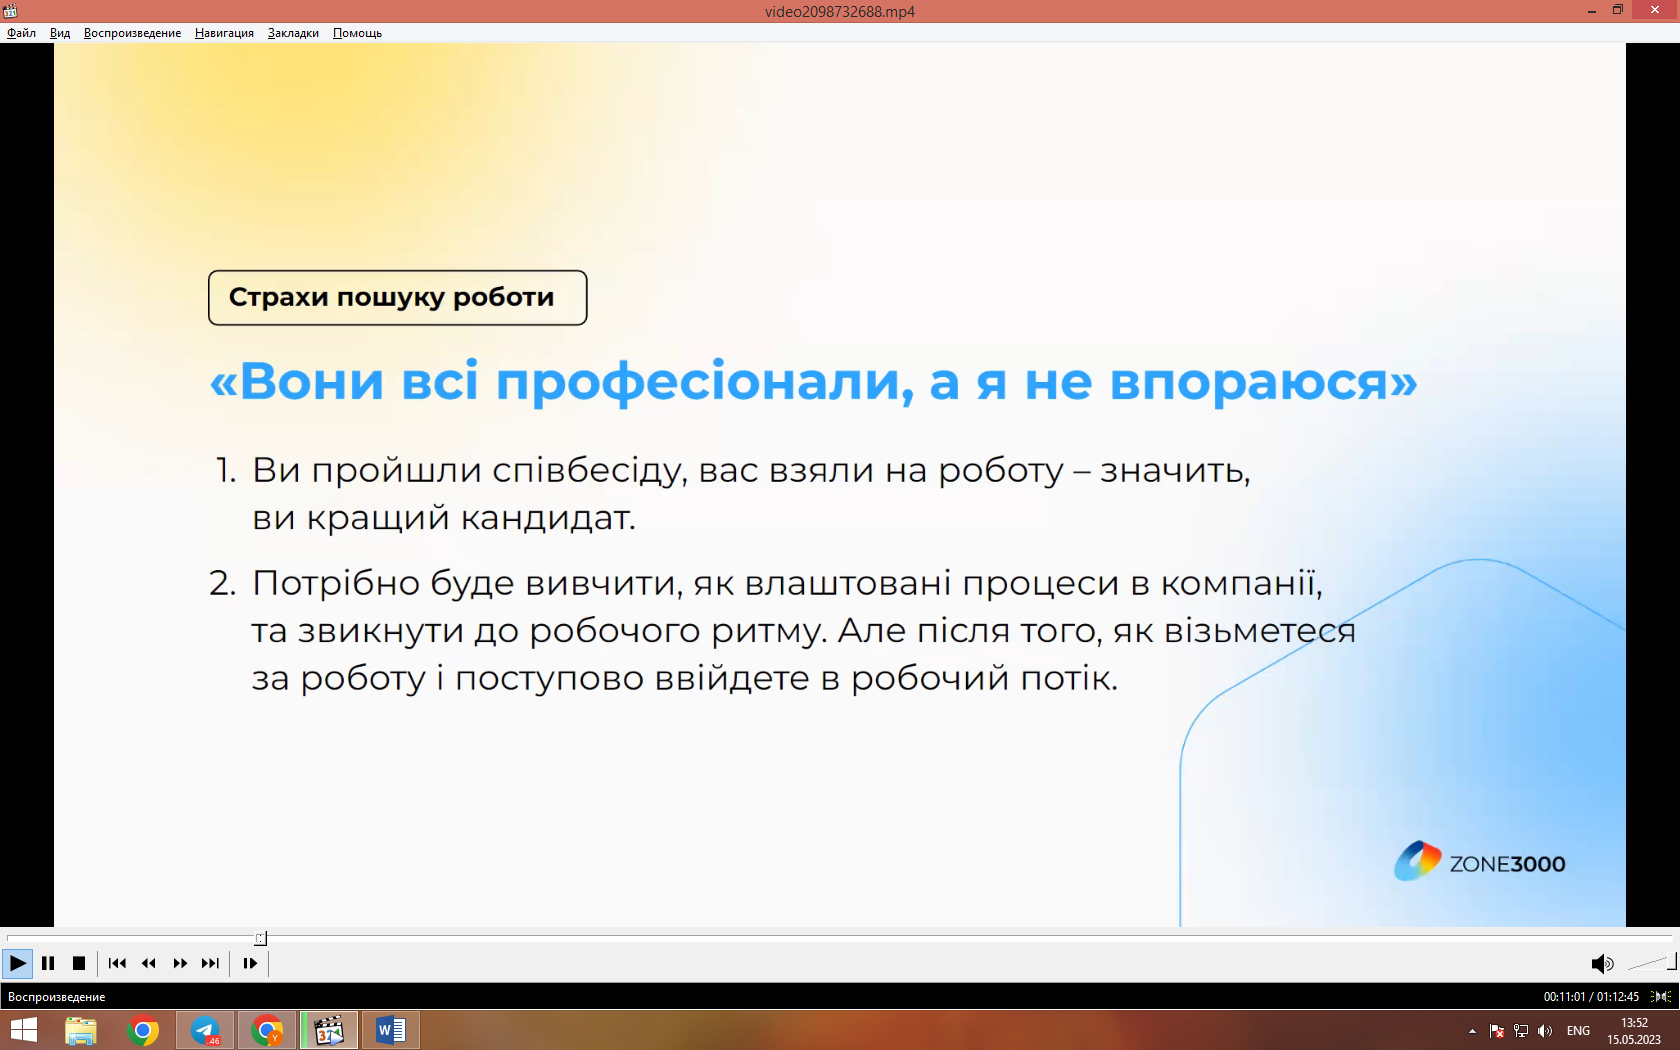
Task: Open the second Chrome profile taskbar icon
Action: [x=267, y=1030]
